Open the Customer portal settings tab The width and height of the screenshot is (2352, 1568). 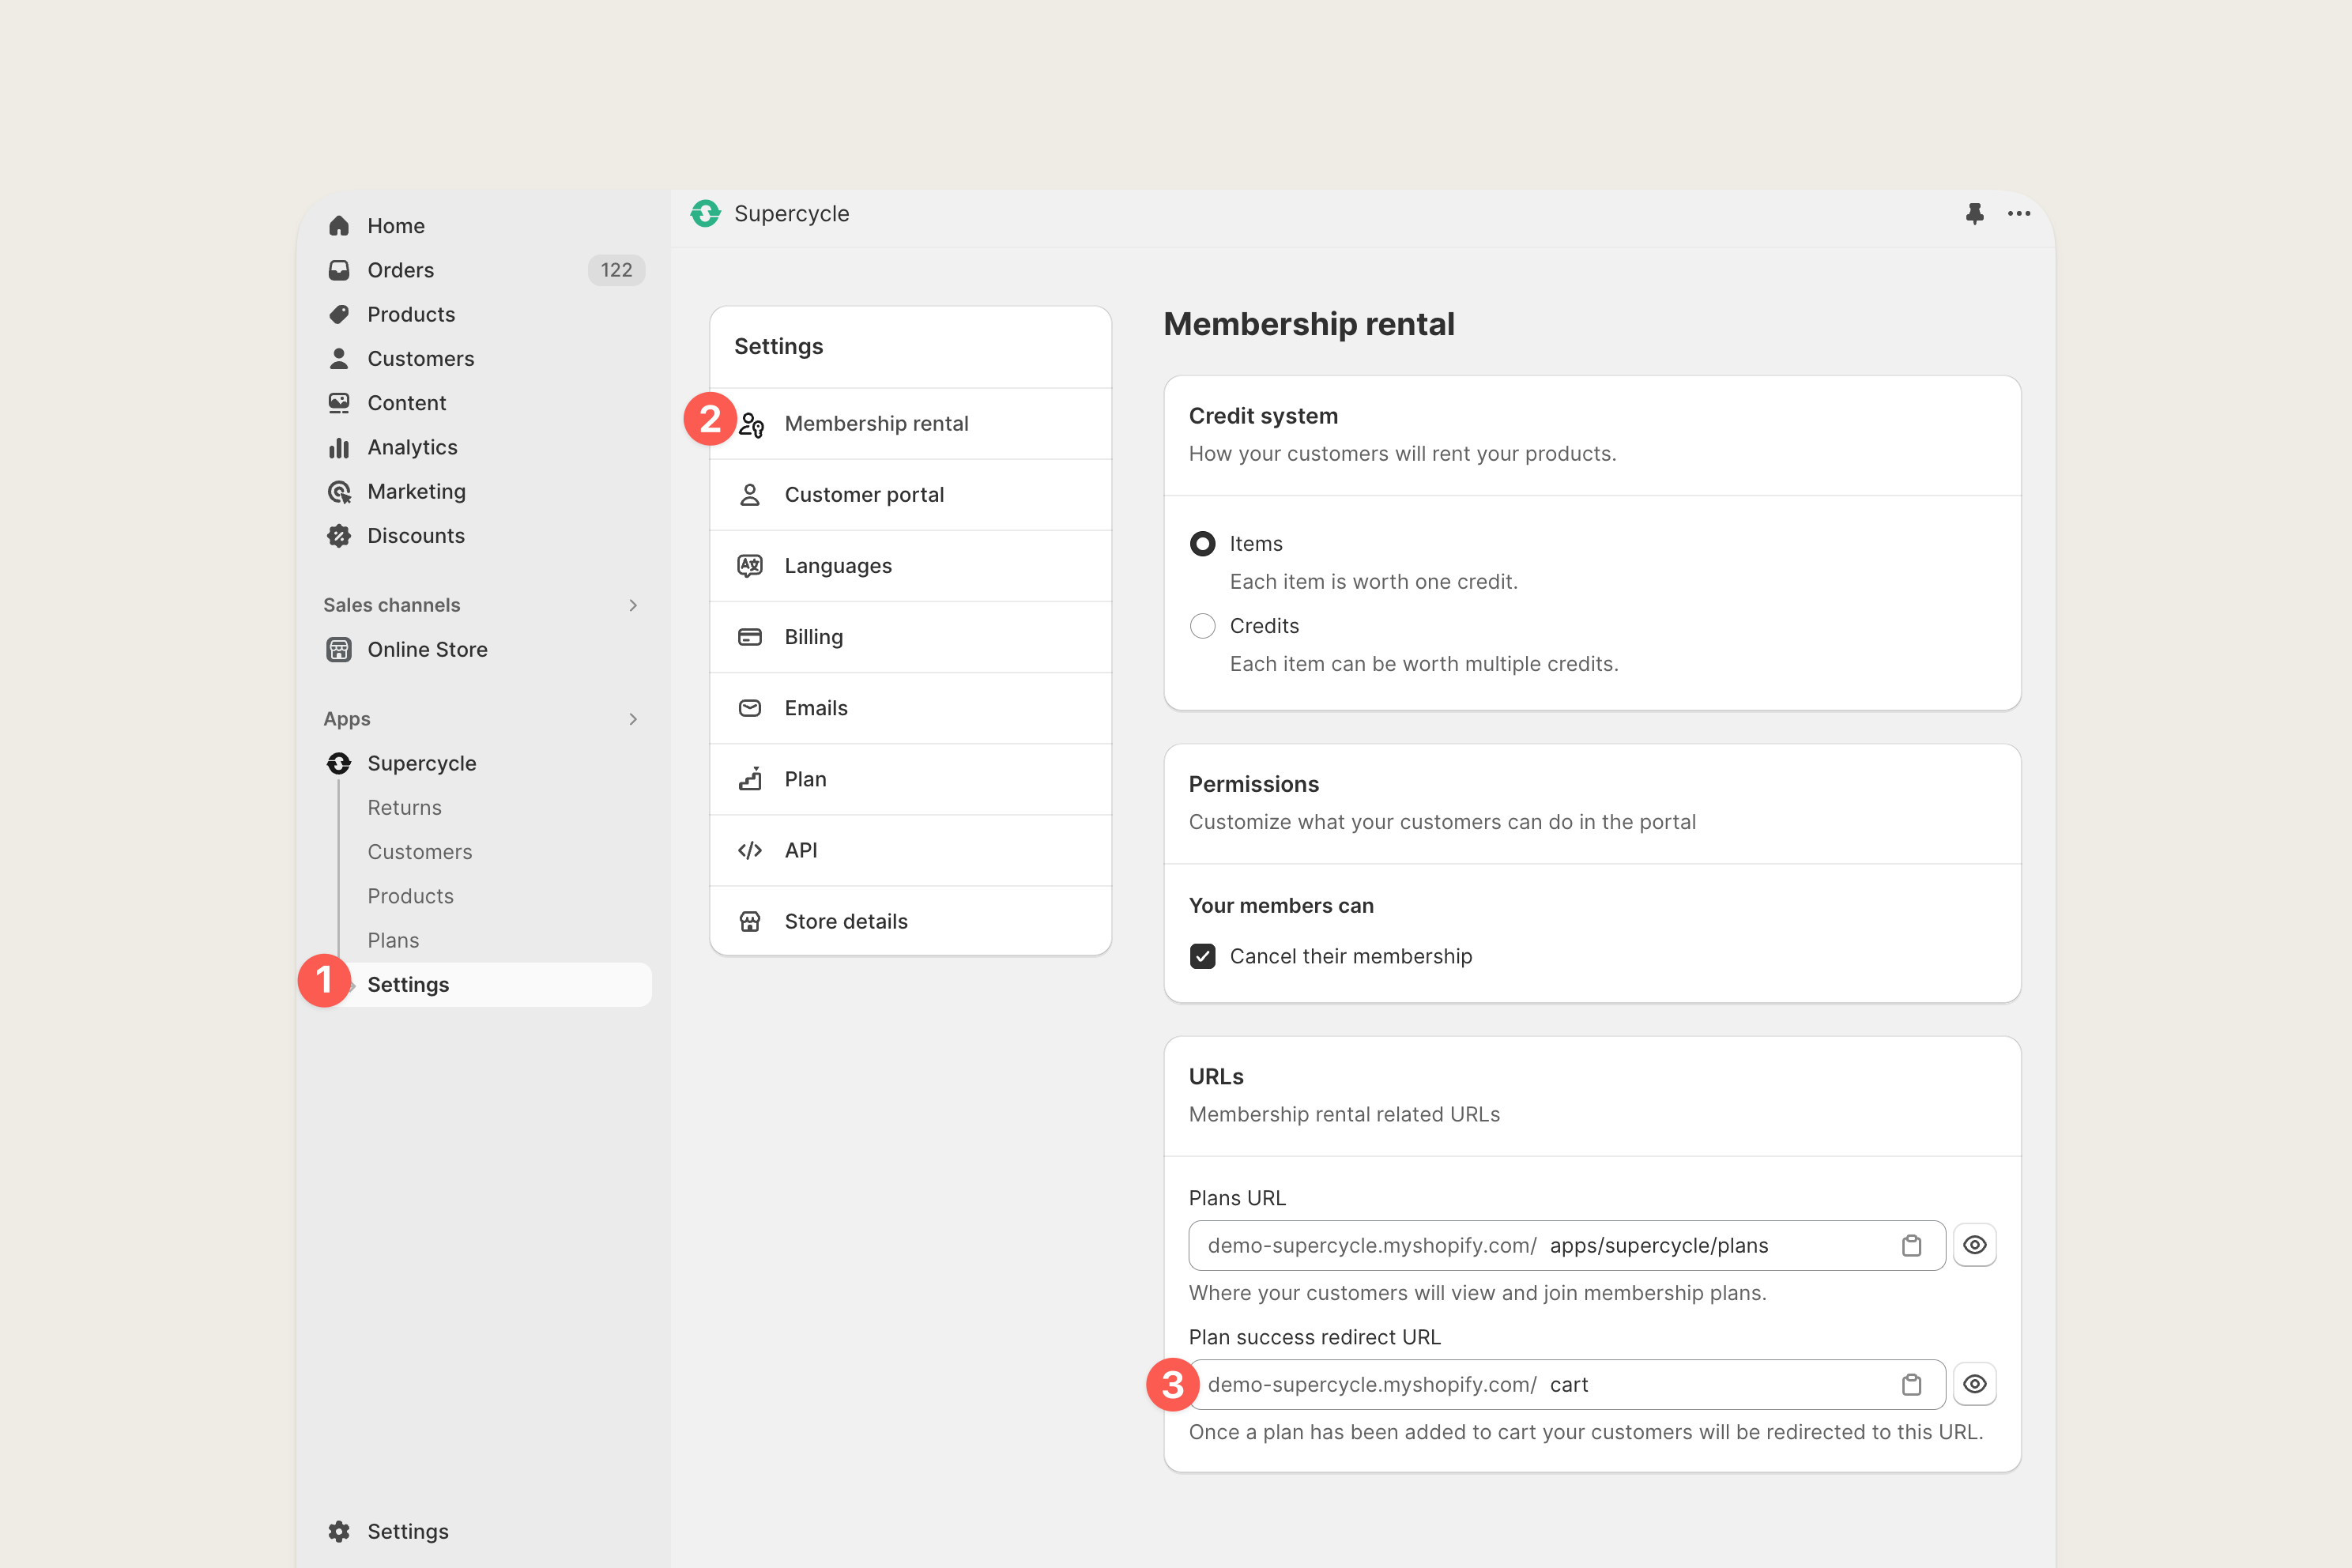(863, 494)
